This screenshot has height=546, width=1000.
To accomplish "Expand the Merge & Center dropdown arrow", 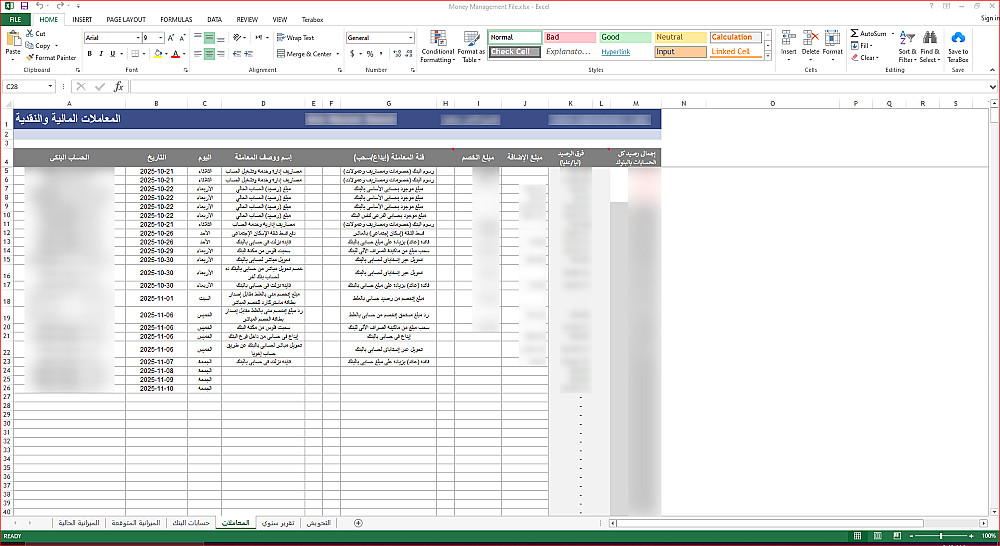I will [337, 54].
